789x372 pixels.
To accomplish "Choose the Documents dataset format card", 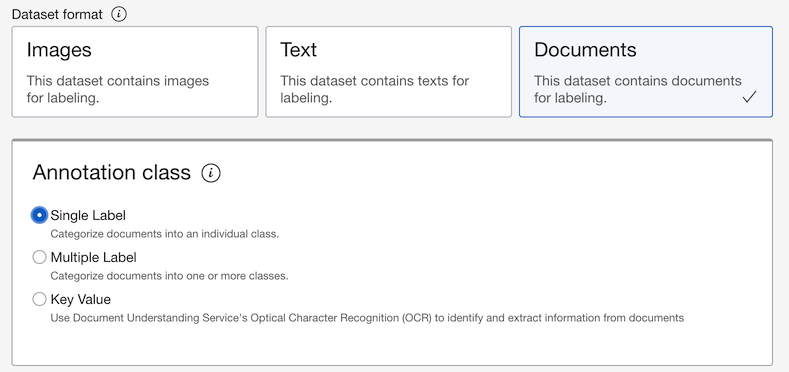I will click(646, 72).
